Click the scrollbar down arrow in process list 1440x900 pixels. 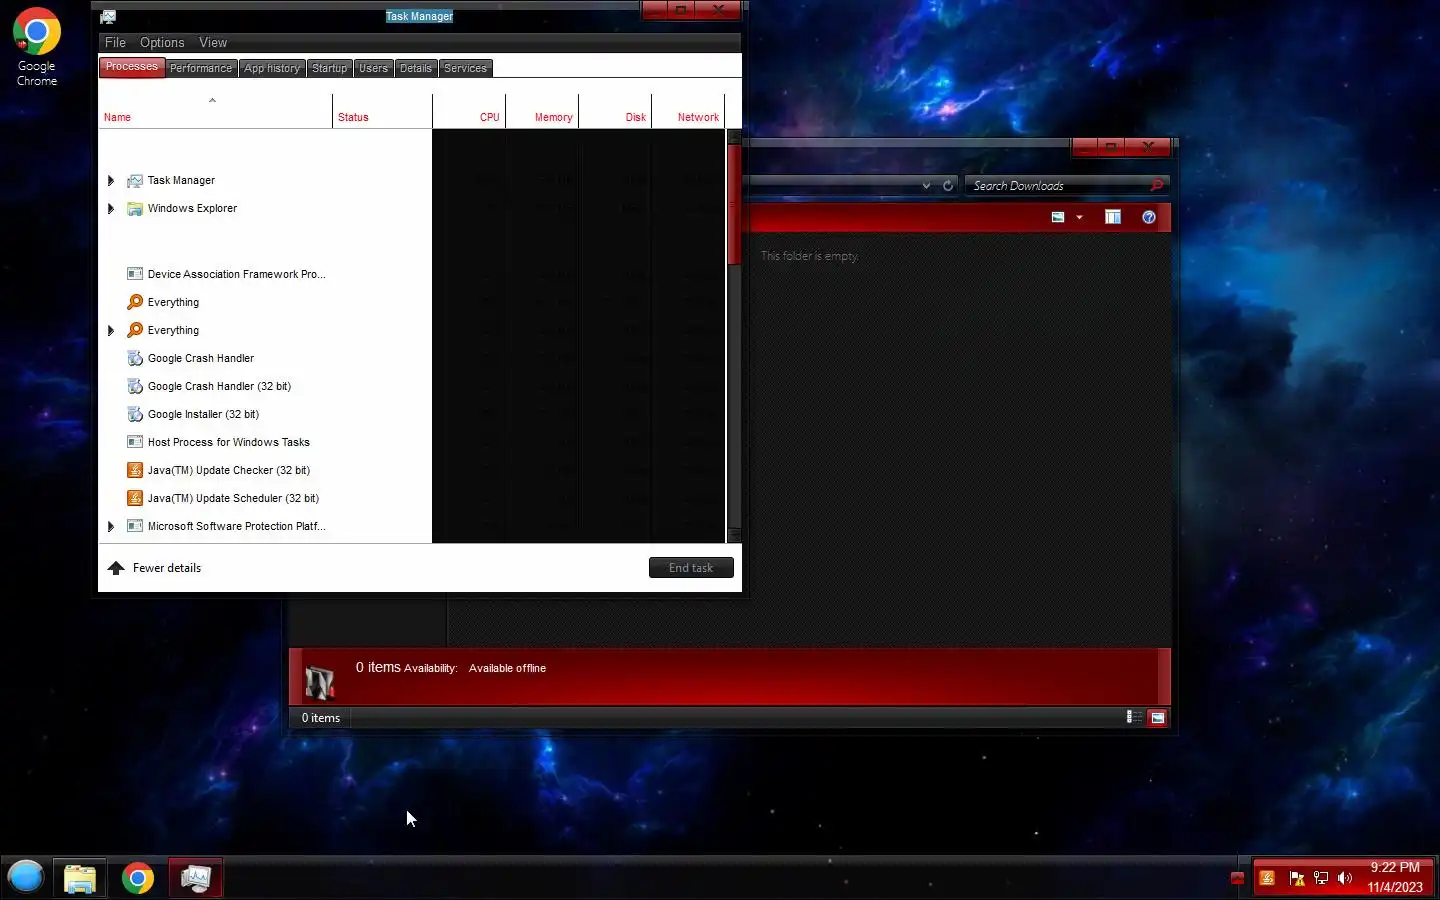(734, 536)
